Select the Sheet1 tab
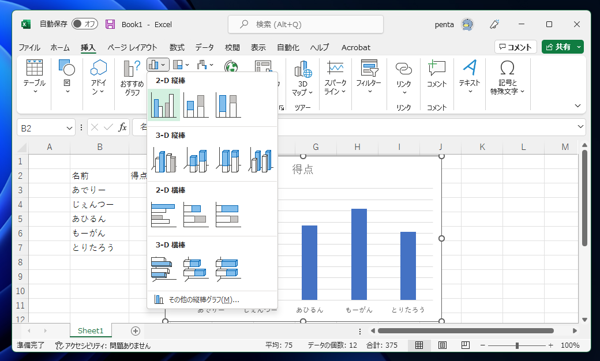Screen dimensions: 600x361 pos(90,330)
